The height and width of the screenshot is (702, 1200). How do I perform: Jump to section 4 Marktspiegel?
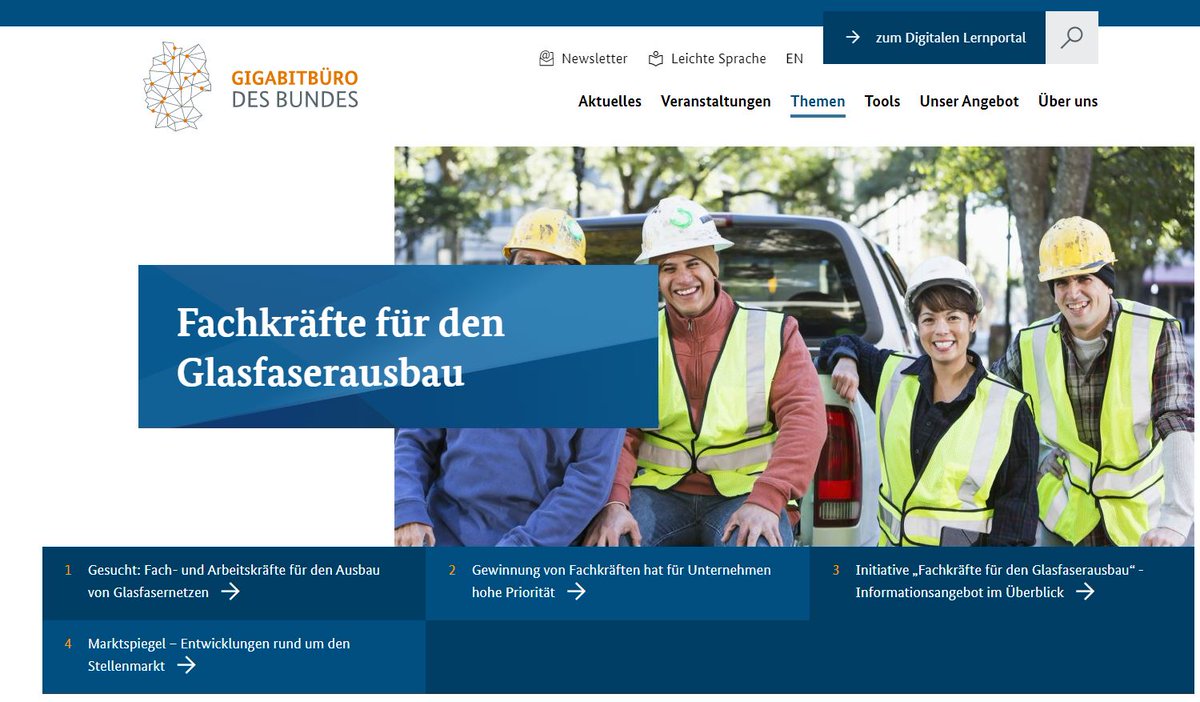point(234,655)
